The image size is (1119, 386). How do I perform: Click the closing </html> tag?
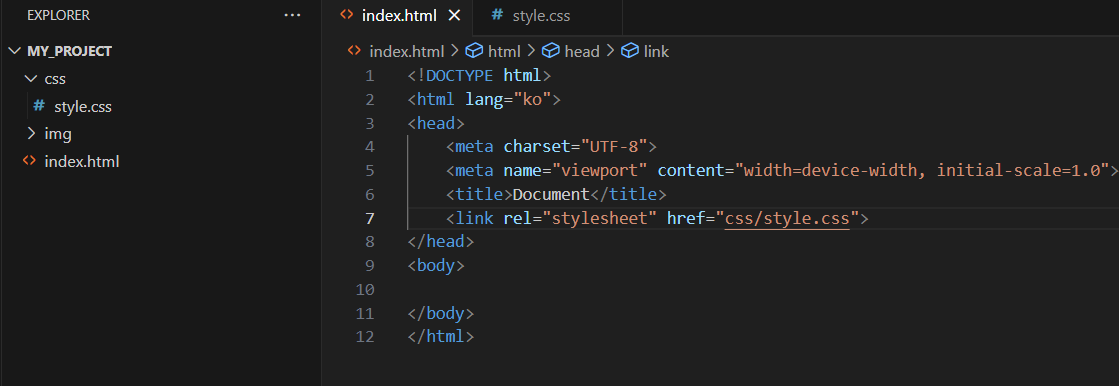tap(440, 337)
